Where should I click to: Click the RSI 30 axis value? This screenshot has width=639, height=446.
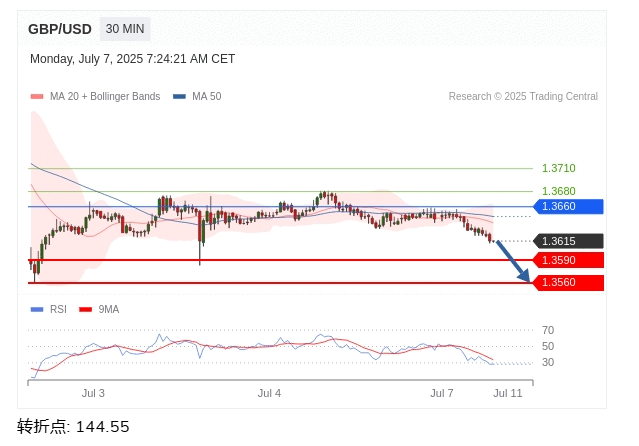click(548, 362)
